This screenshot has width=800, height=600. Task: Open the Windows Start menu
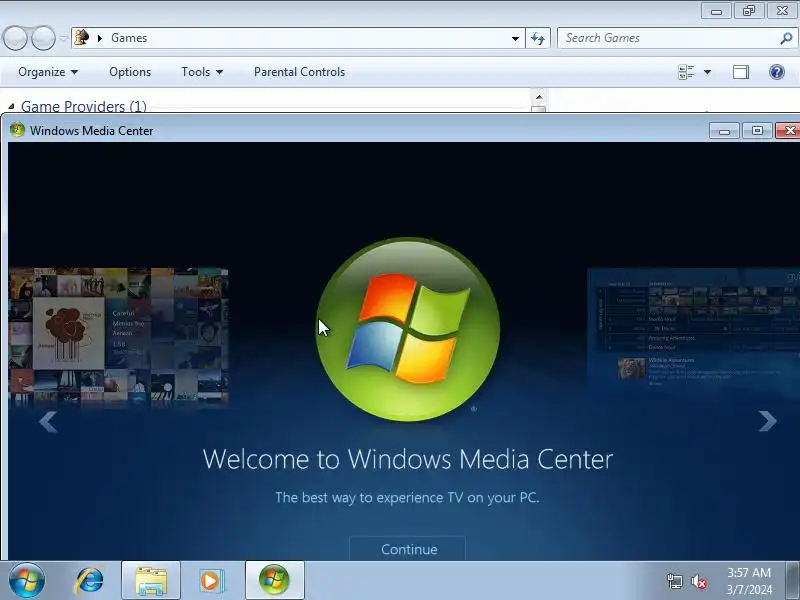point(27,581)
